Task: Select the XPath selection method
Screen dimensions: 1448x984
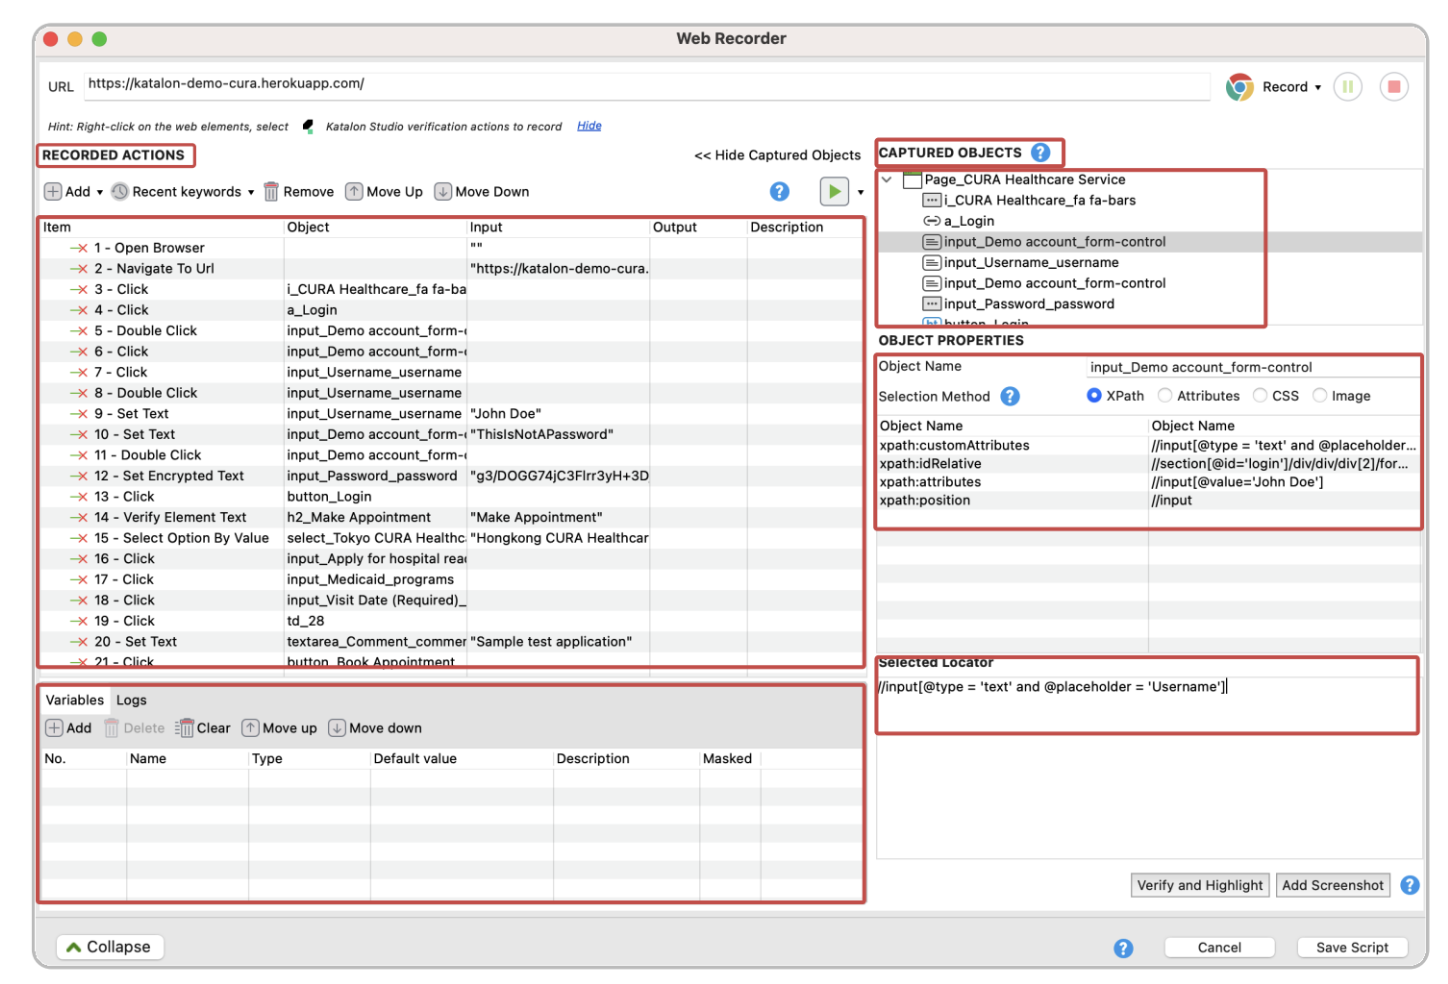Action: [1095, 396]
